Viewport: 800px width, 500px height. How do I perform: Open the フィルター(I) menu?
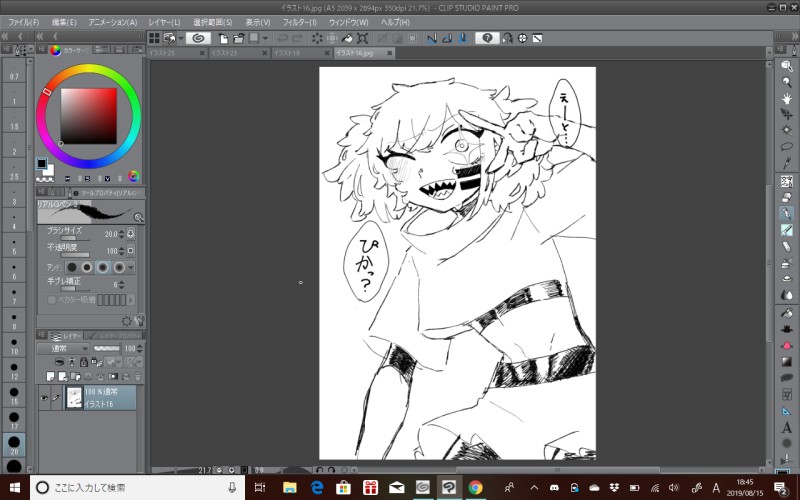click(299, 22)
